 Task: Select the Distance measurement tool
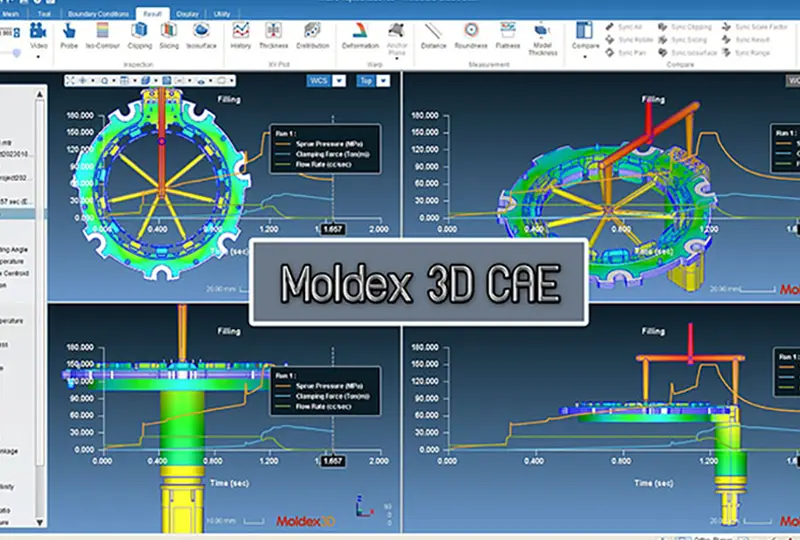coord(433,36)
